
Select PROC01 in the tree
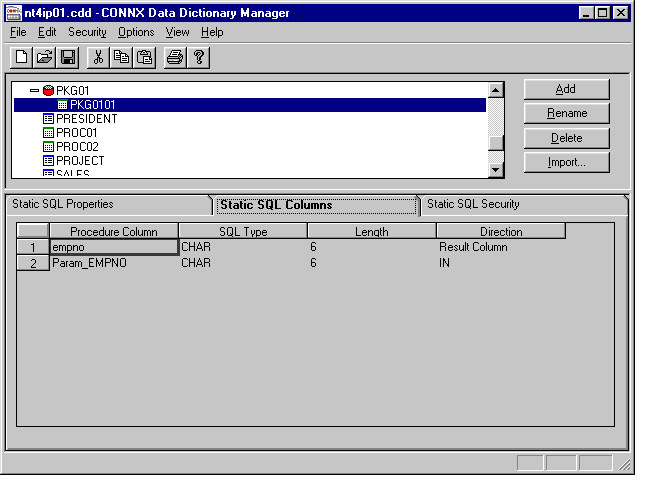point(77,133)
